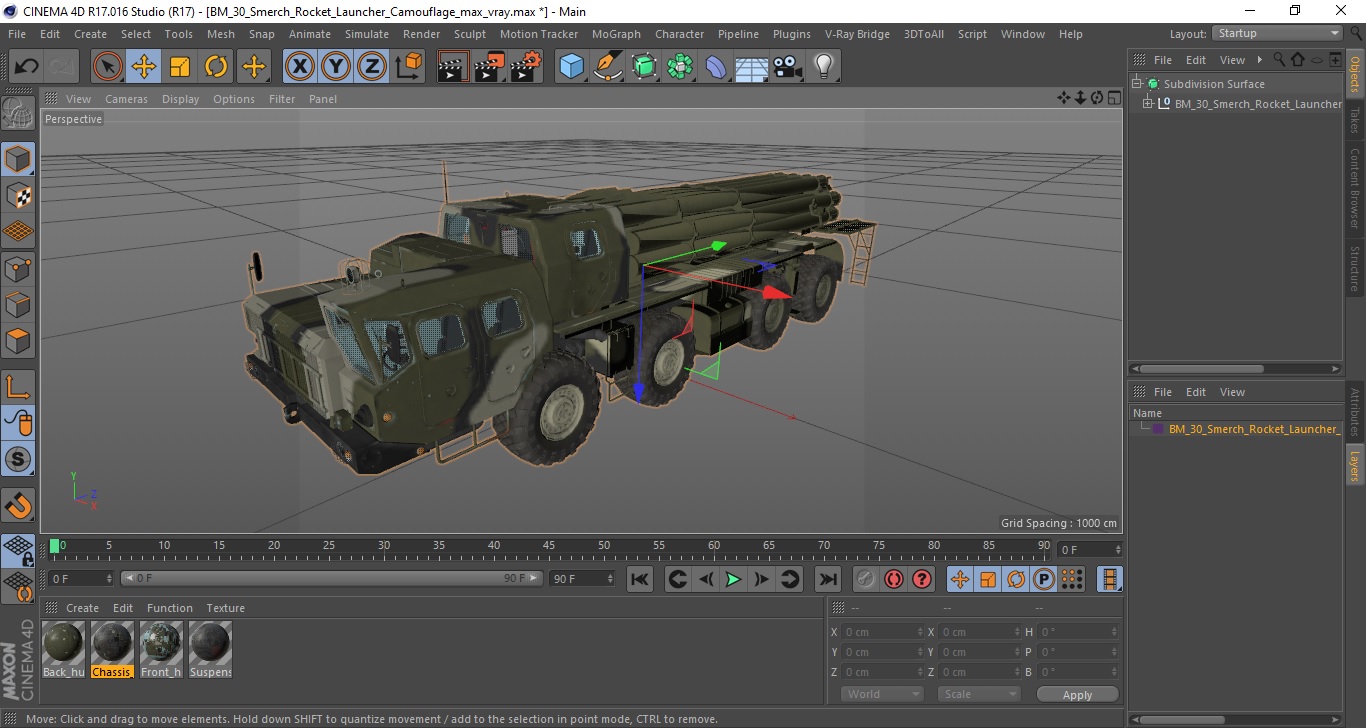Add a Subdivision Surface generator
This screenshot has height=728, width=1366.
pos(644,67)
